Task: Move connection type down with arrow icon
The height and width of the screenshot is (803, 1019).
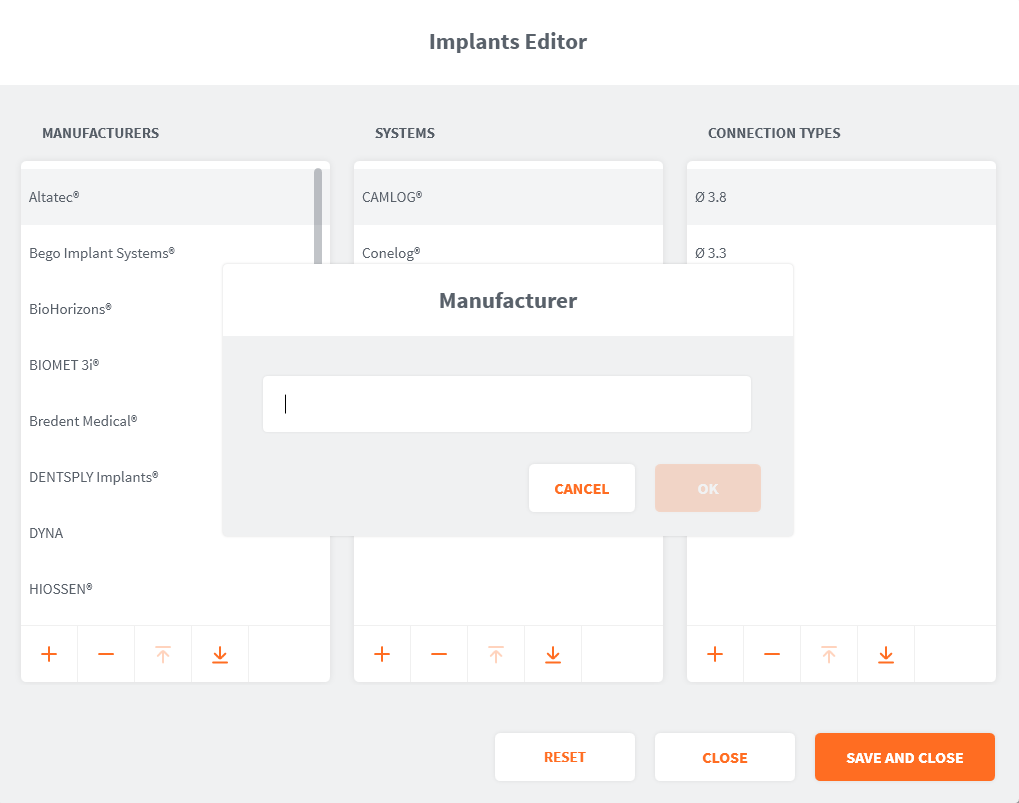Action: pyautogui.click(x=886, y=654)
